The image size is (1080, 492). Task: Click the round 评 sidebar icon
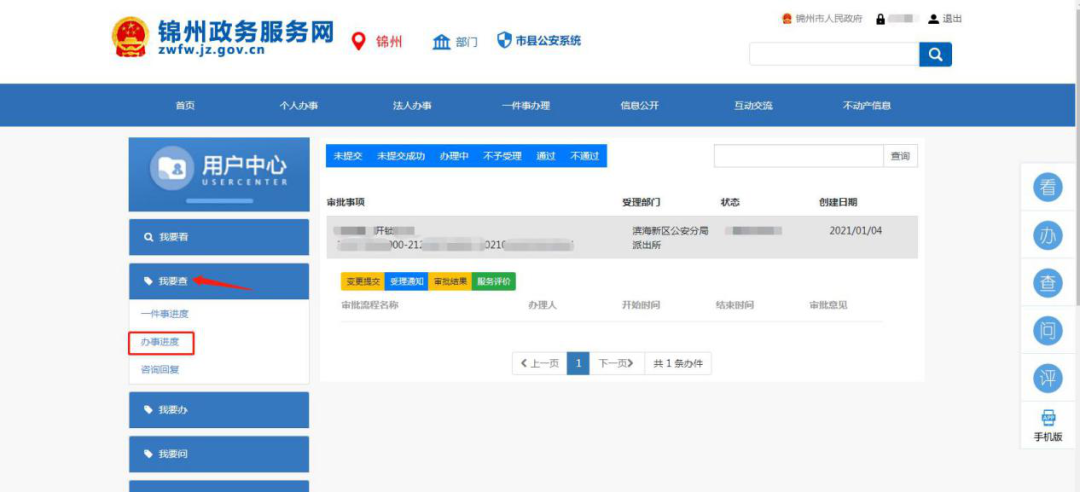pyautogui.click(x=1047, y=378)
